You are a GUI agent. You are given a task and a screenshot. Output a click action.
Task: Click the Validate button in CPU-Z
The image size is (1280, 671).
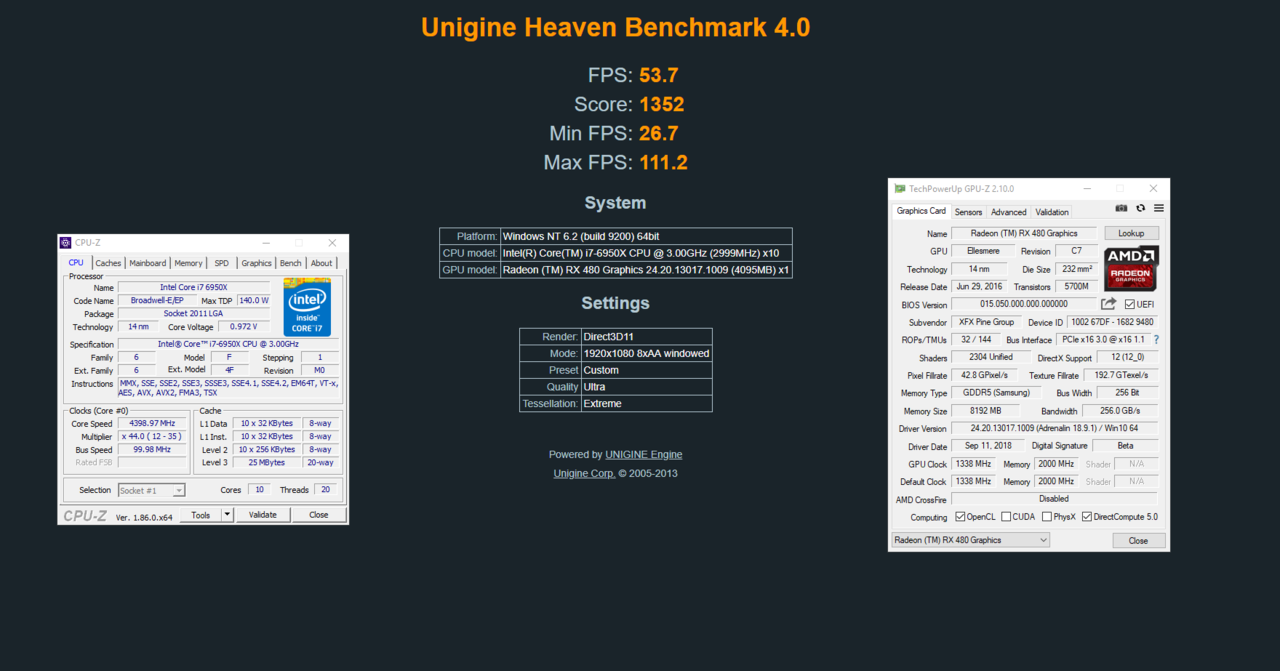coord(263,515)
